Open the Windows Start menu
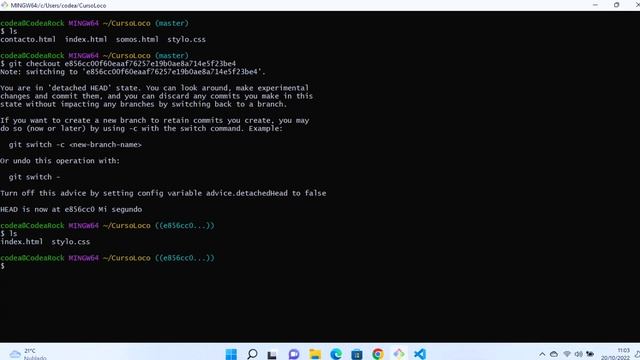The width and height of the screenshot is (640, 360). (231, 354)
